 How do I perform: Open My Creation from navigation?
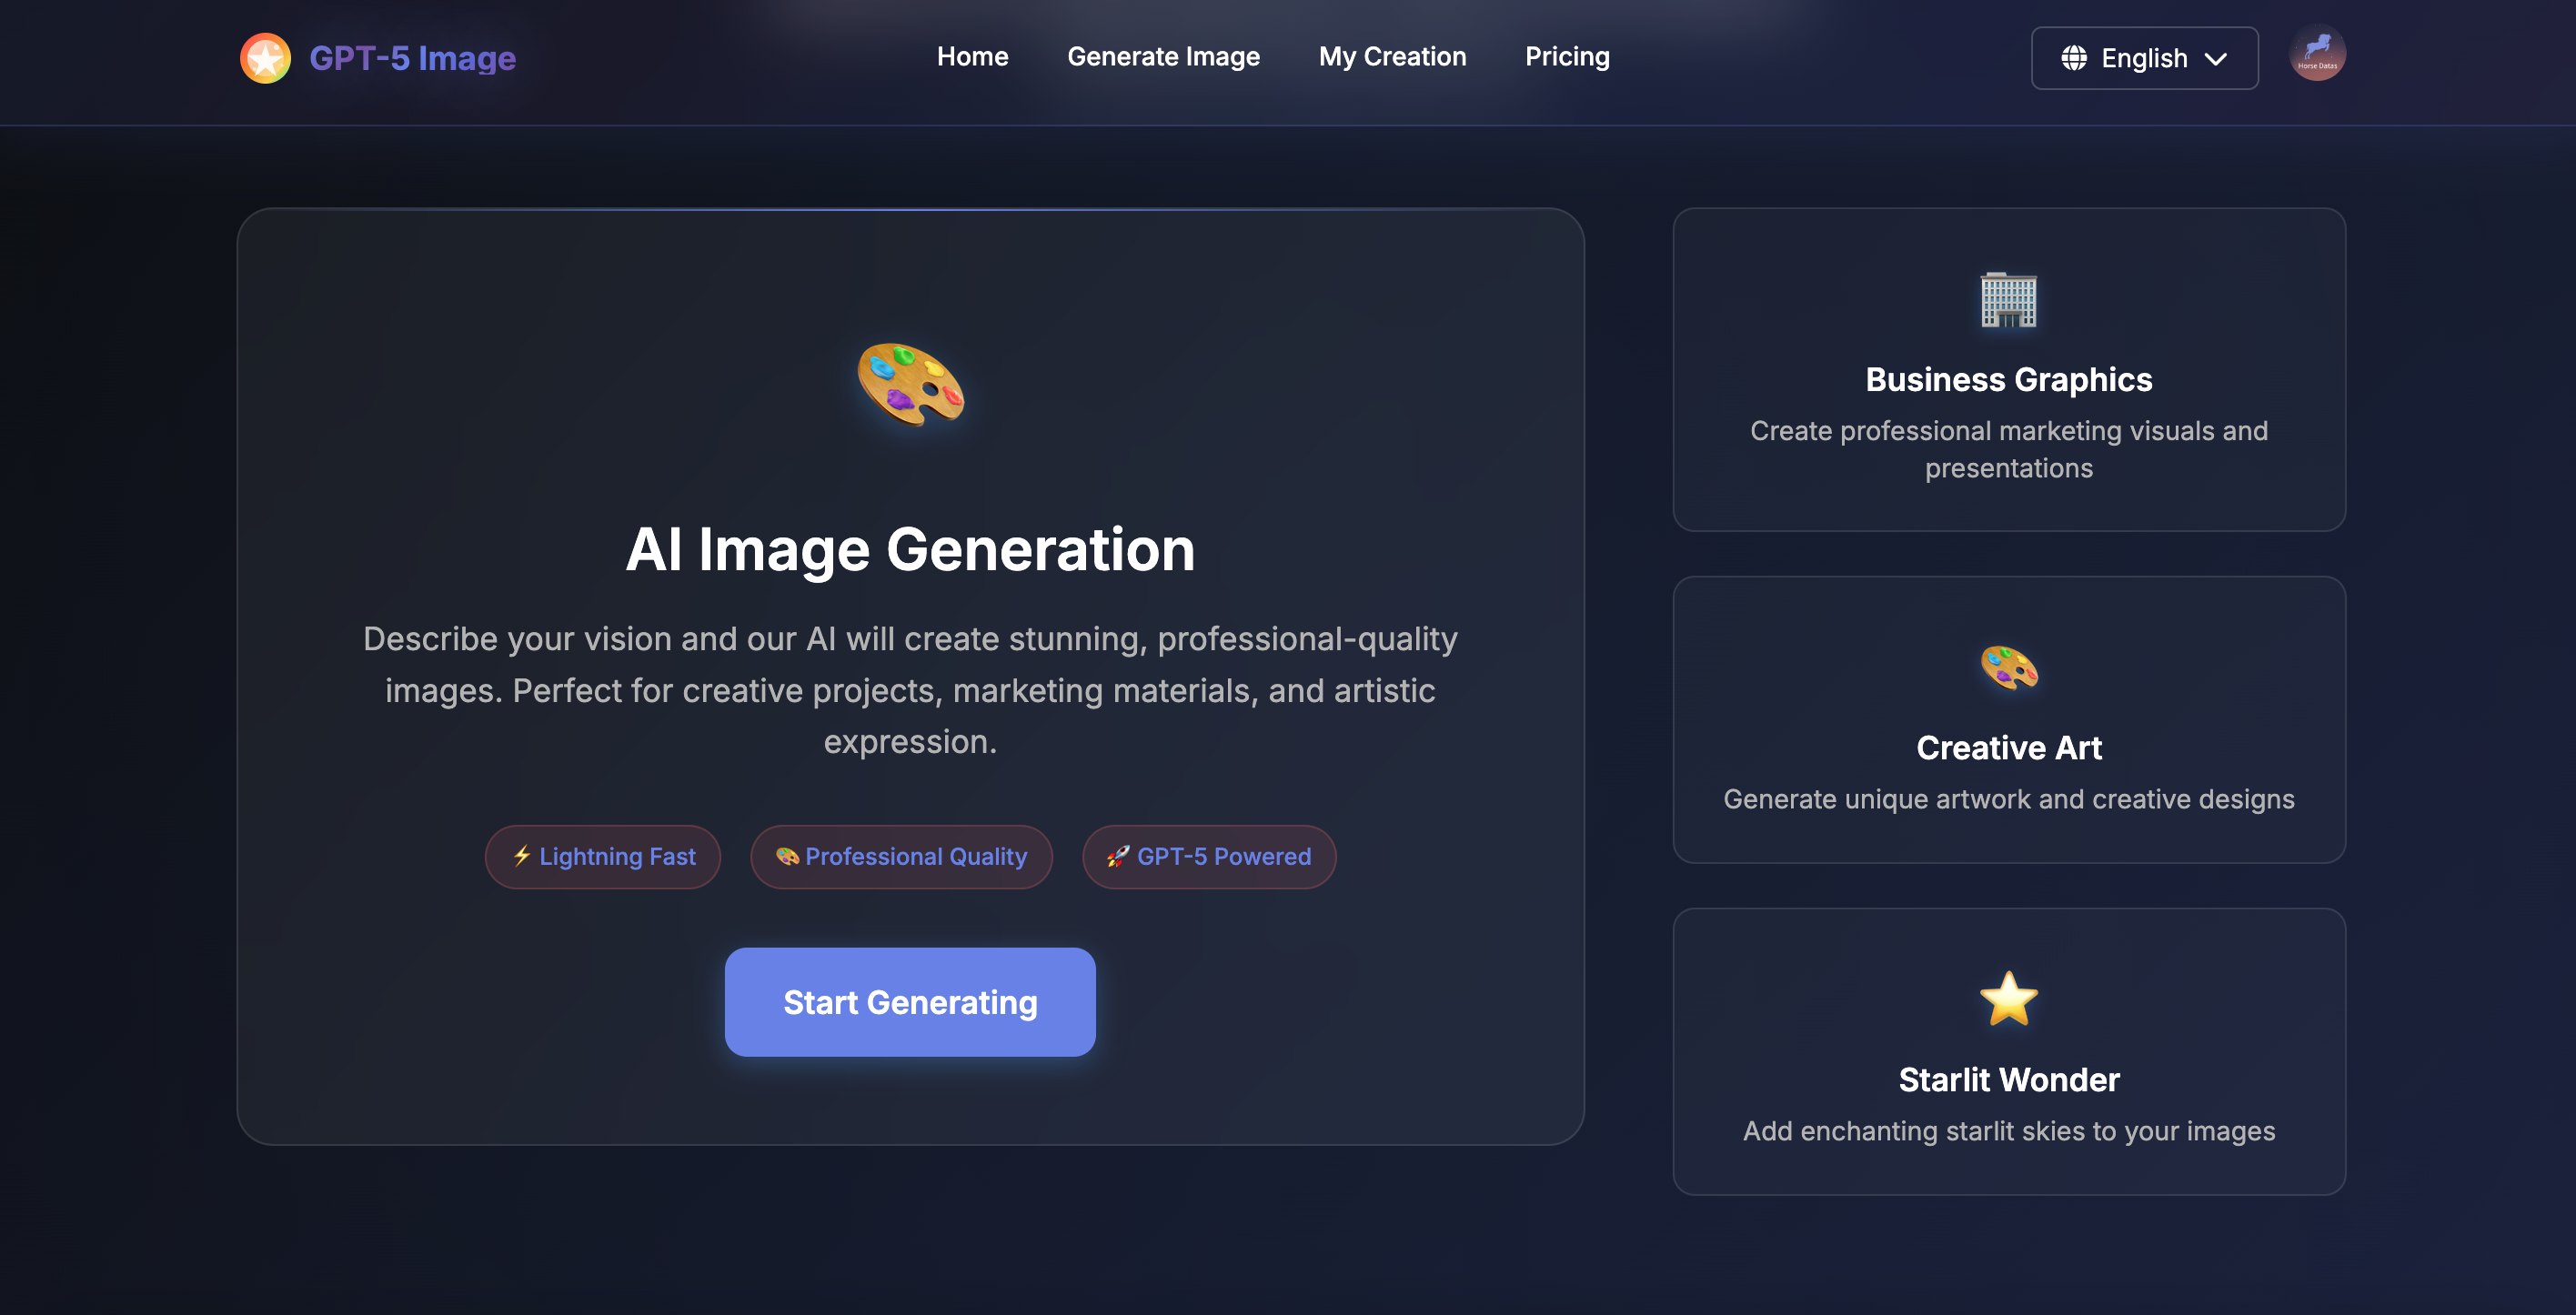tap(1392, 57)
